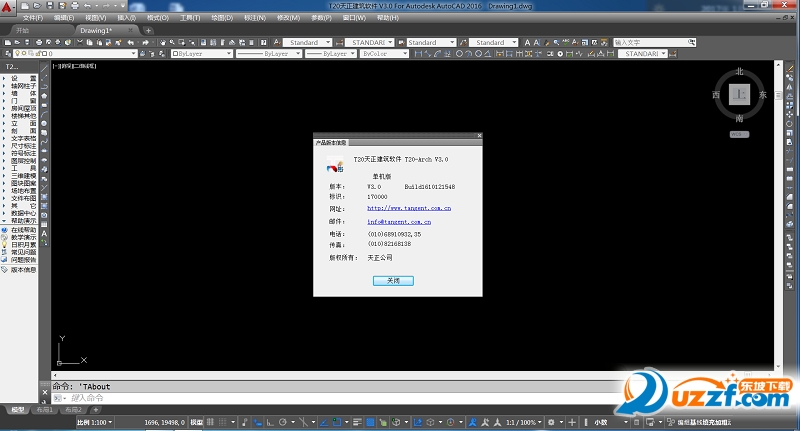Open the http://www.tangent.com.cn link
This screenshot has height=431, width=800.
click(409, 208)
